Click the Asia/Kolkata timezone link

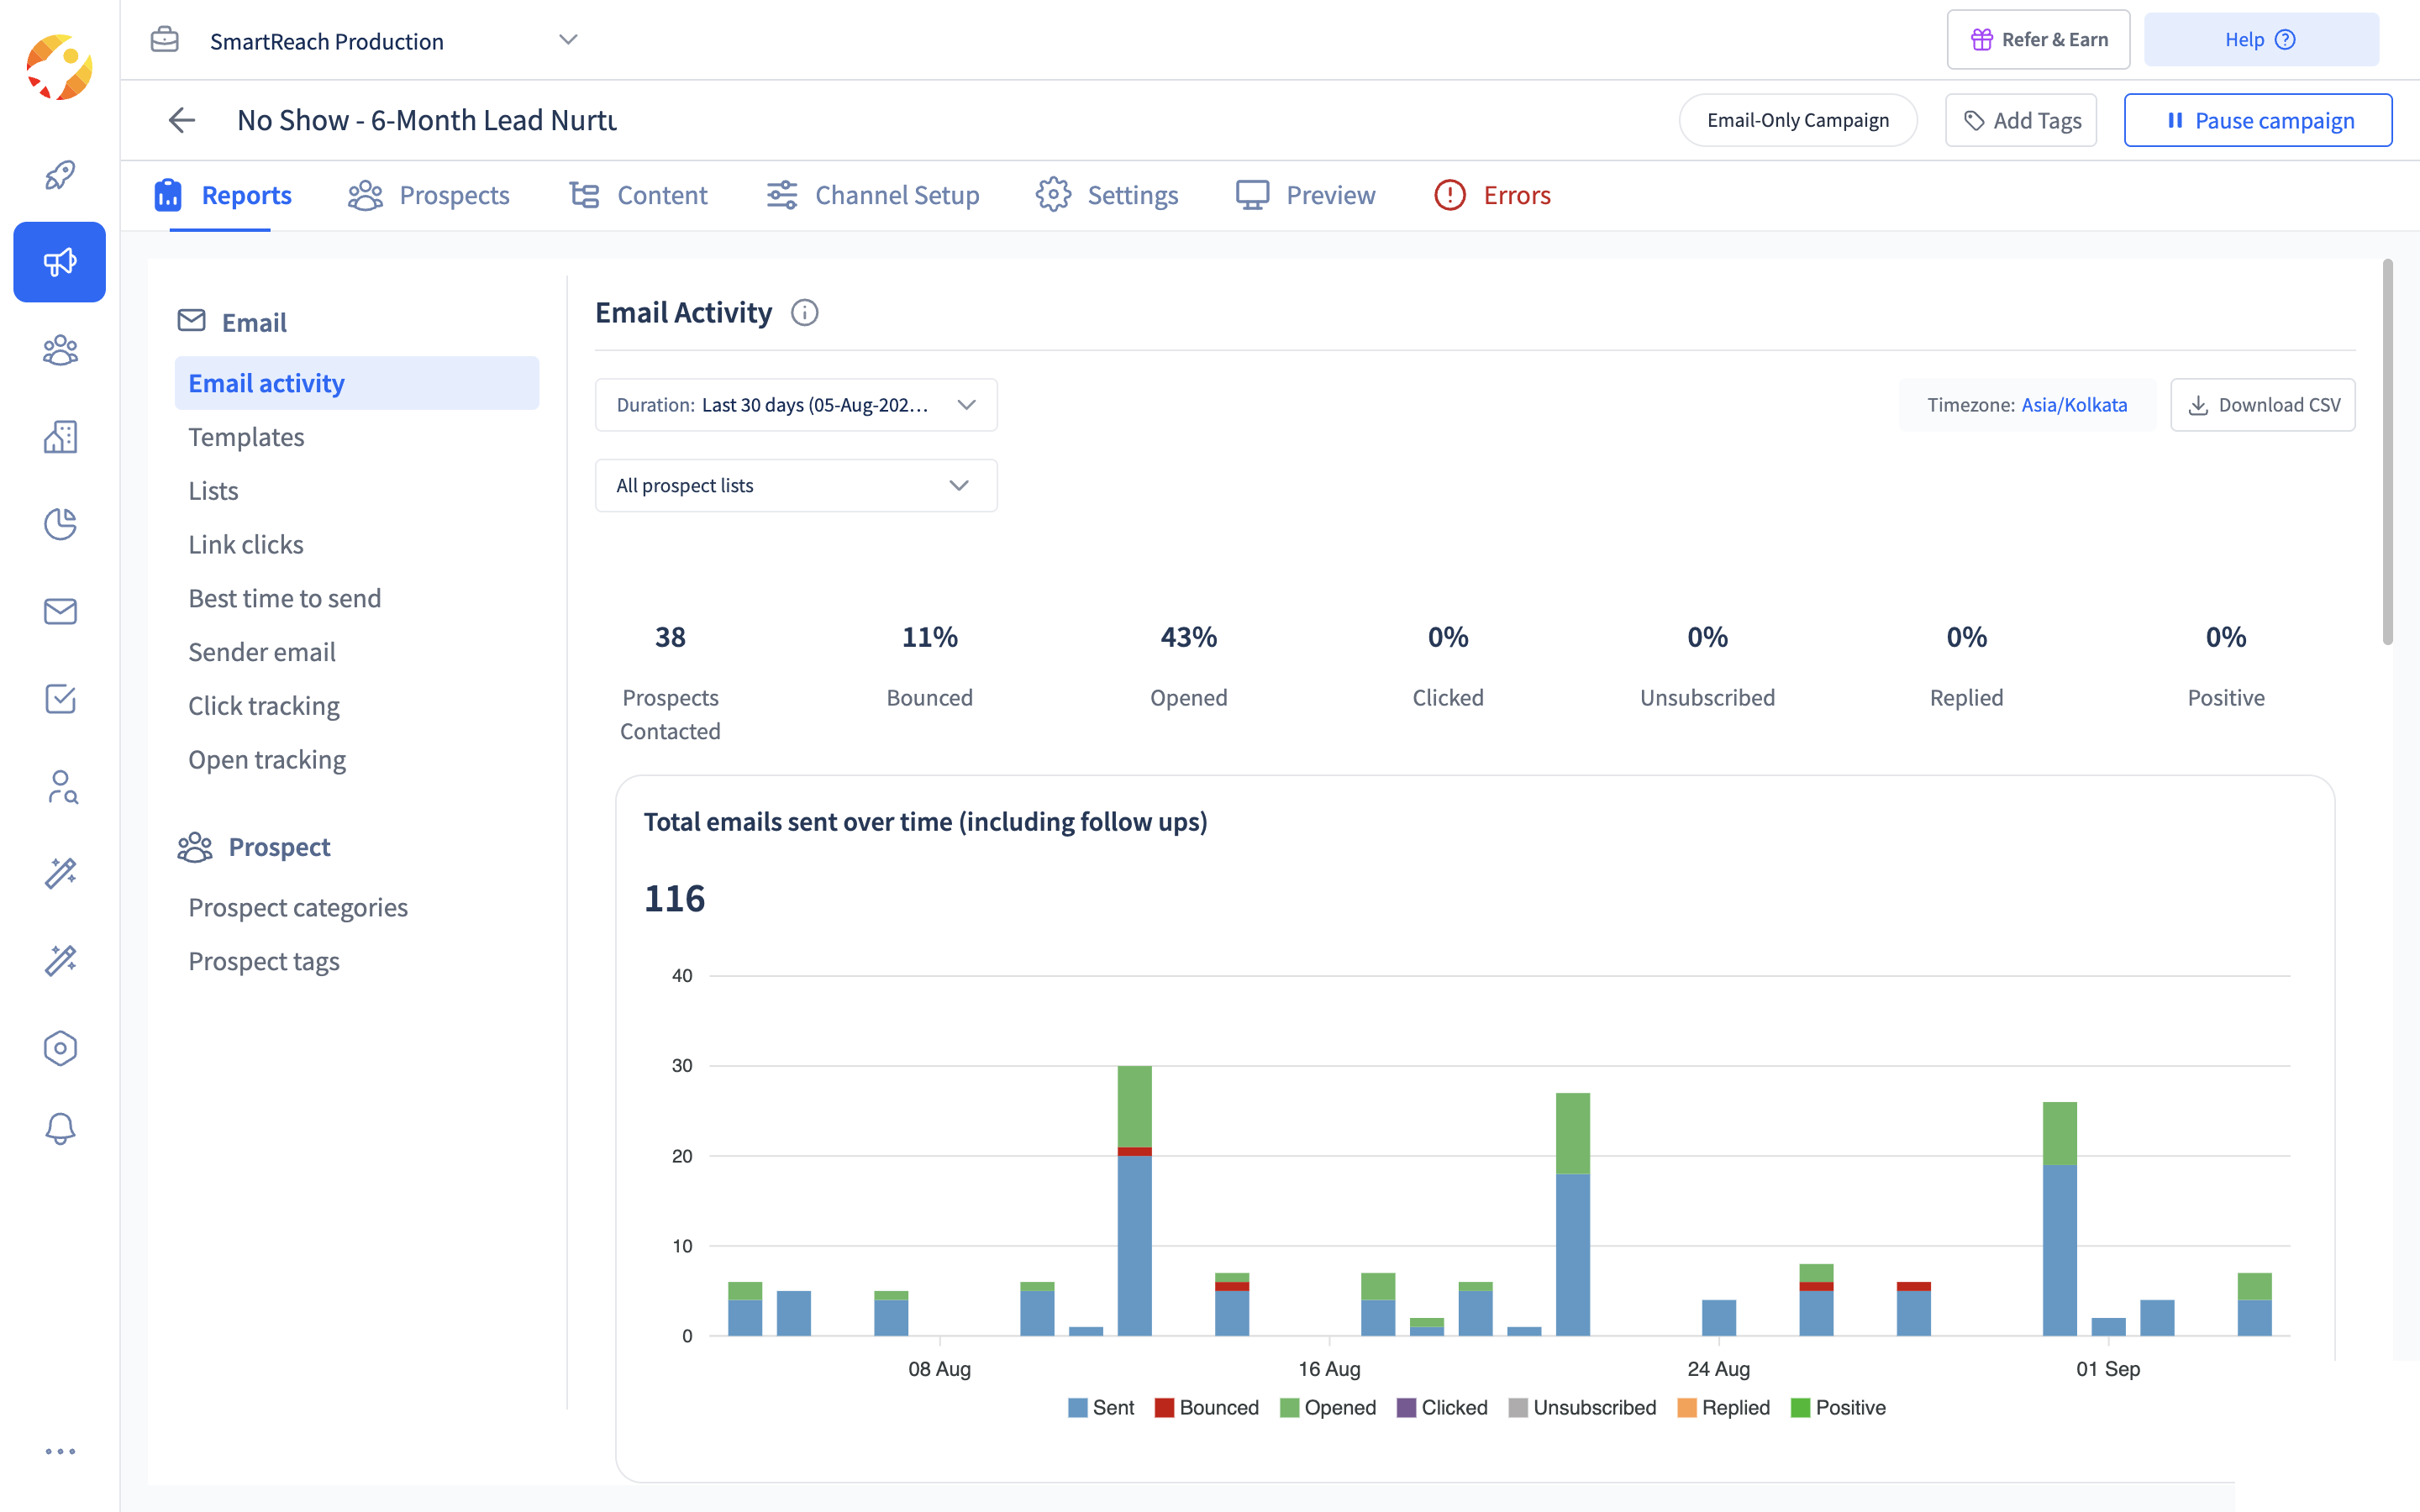[x=2074, y=405]
